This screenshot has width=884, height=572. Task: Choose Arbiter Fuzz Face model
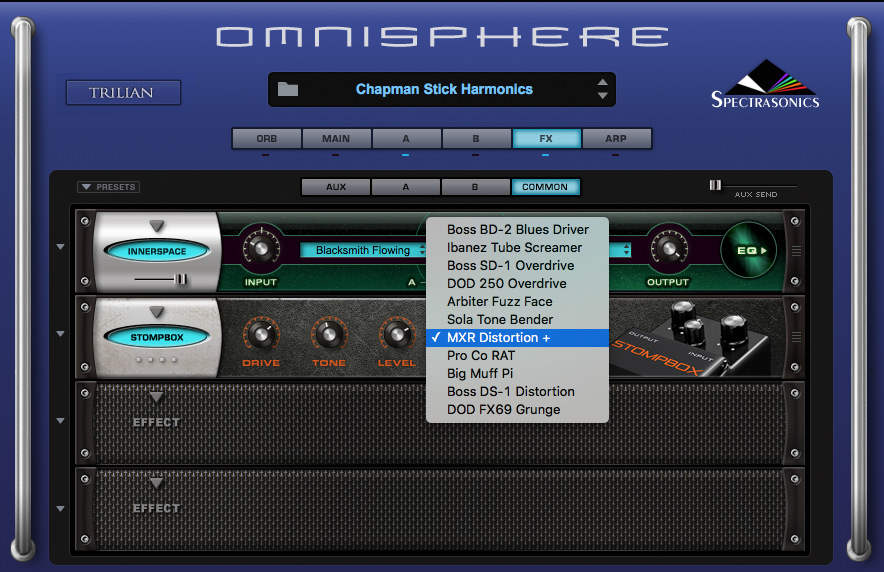[x=518, y=301]
